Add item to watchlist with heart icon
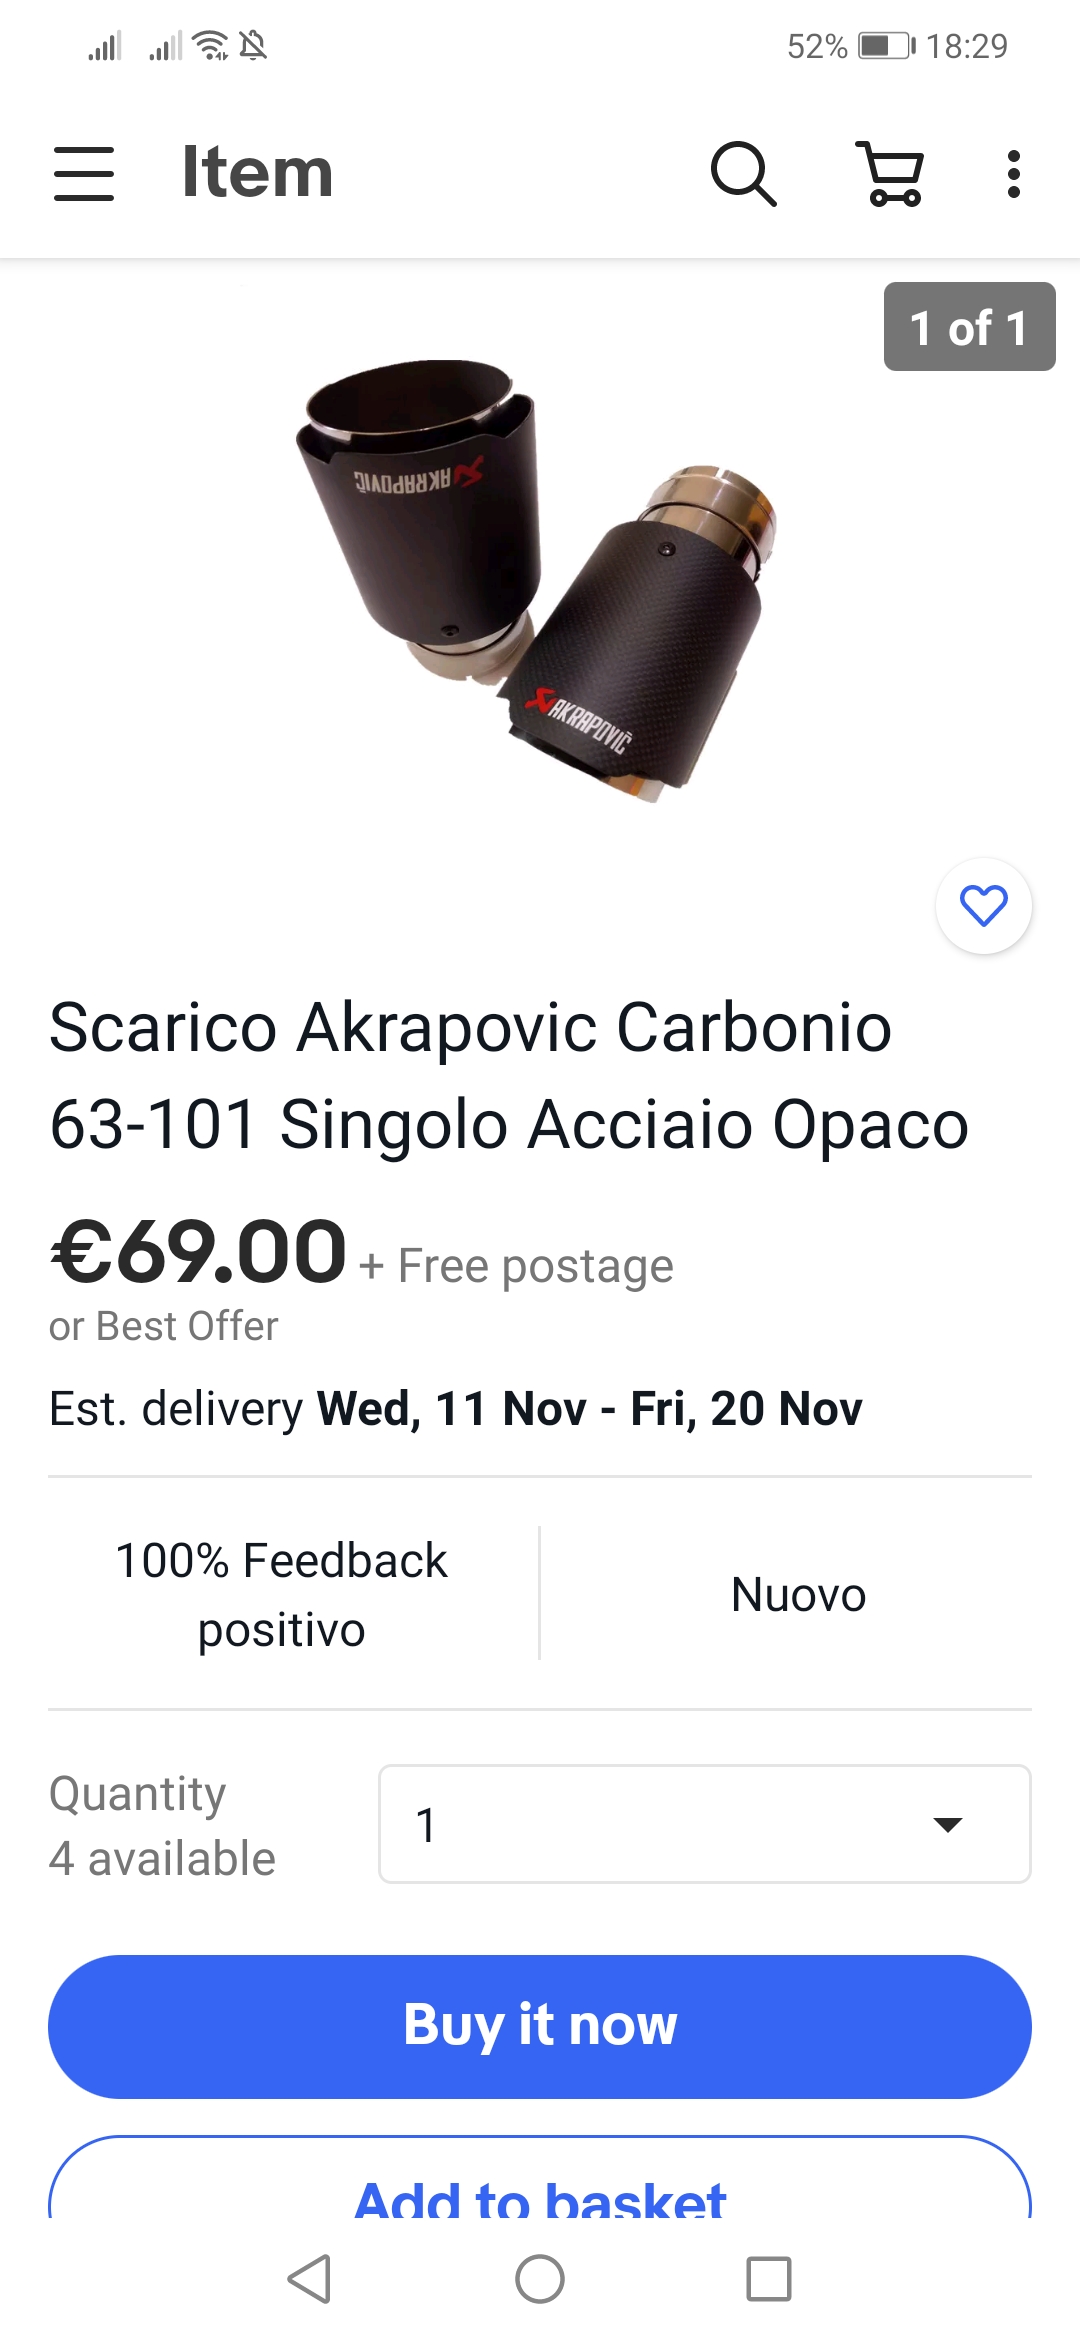The width and height of the screenshot is (1080, 2340). pyautogui.click(x=984, y=906)
